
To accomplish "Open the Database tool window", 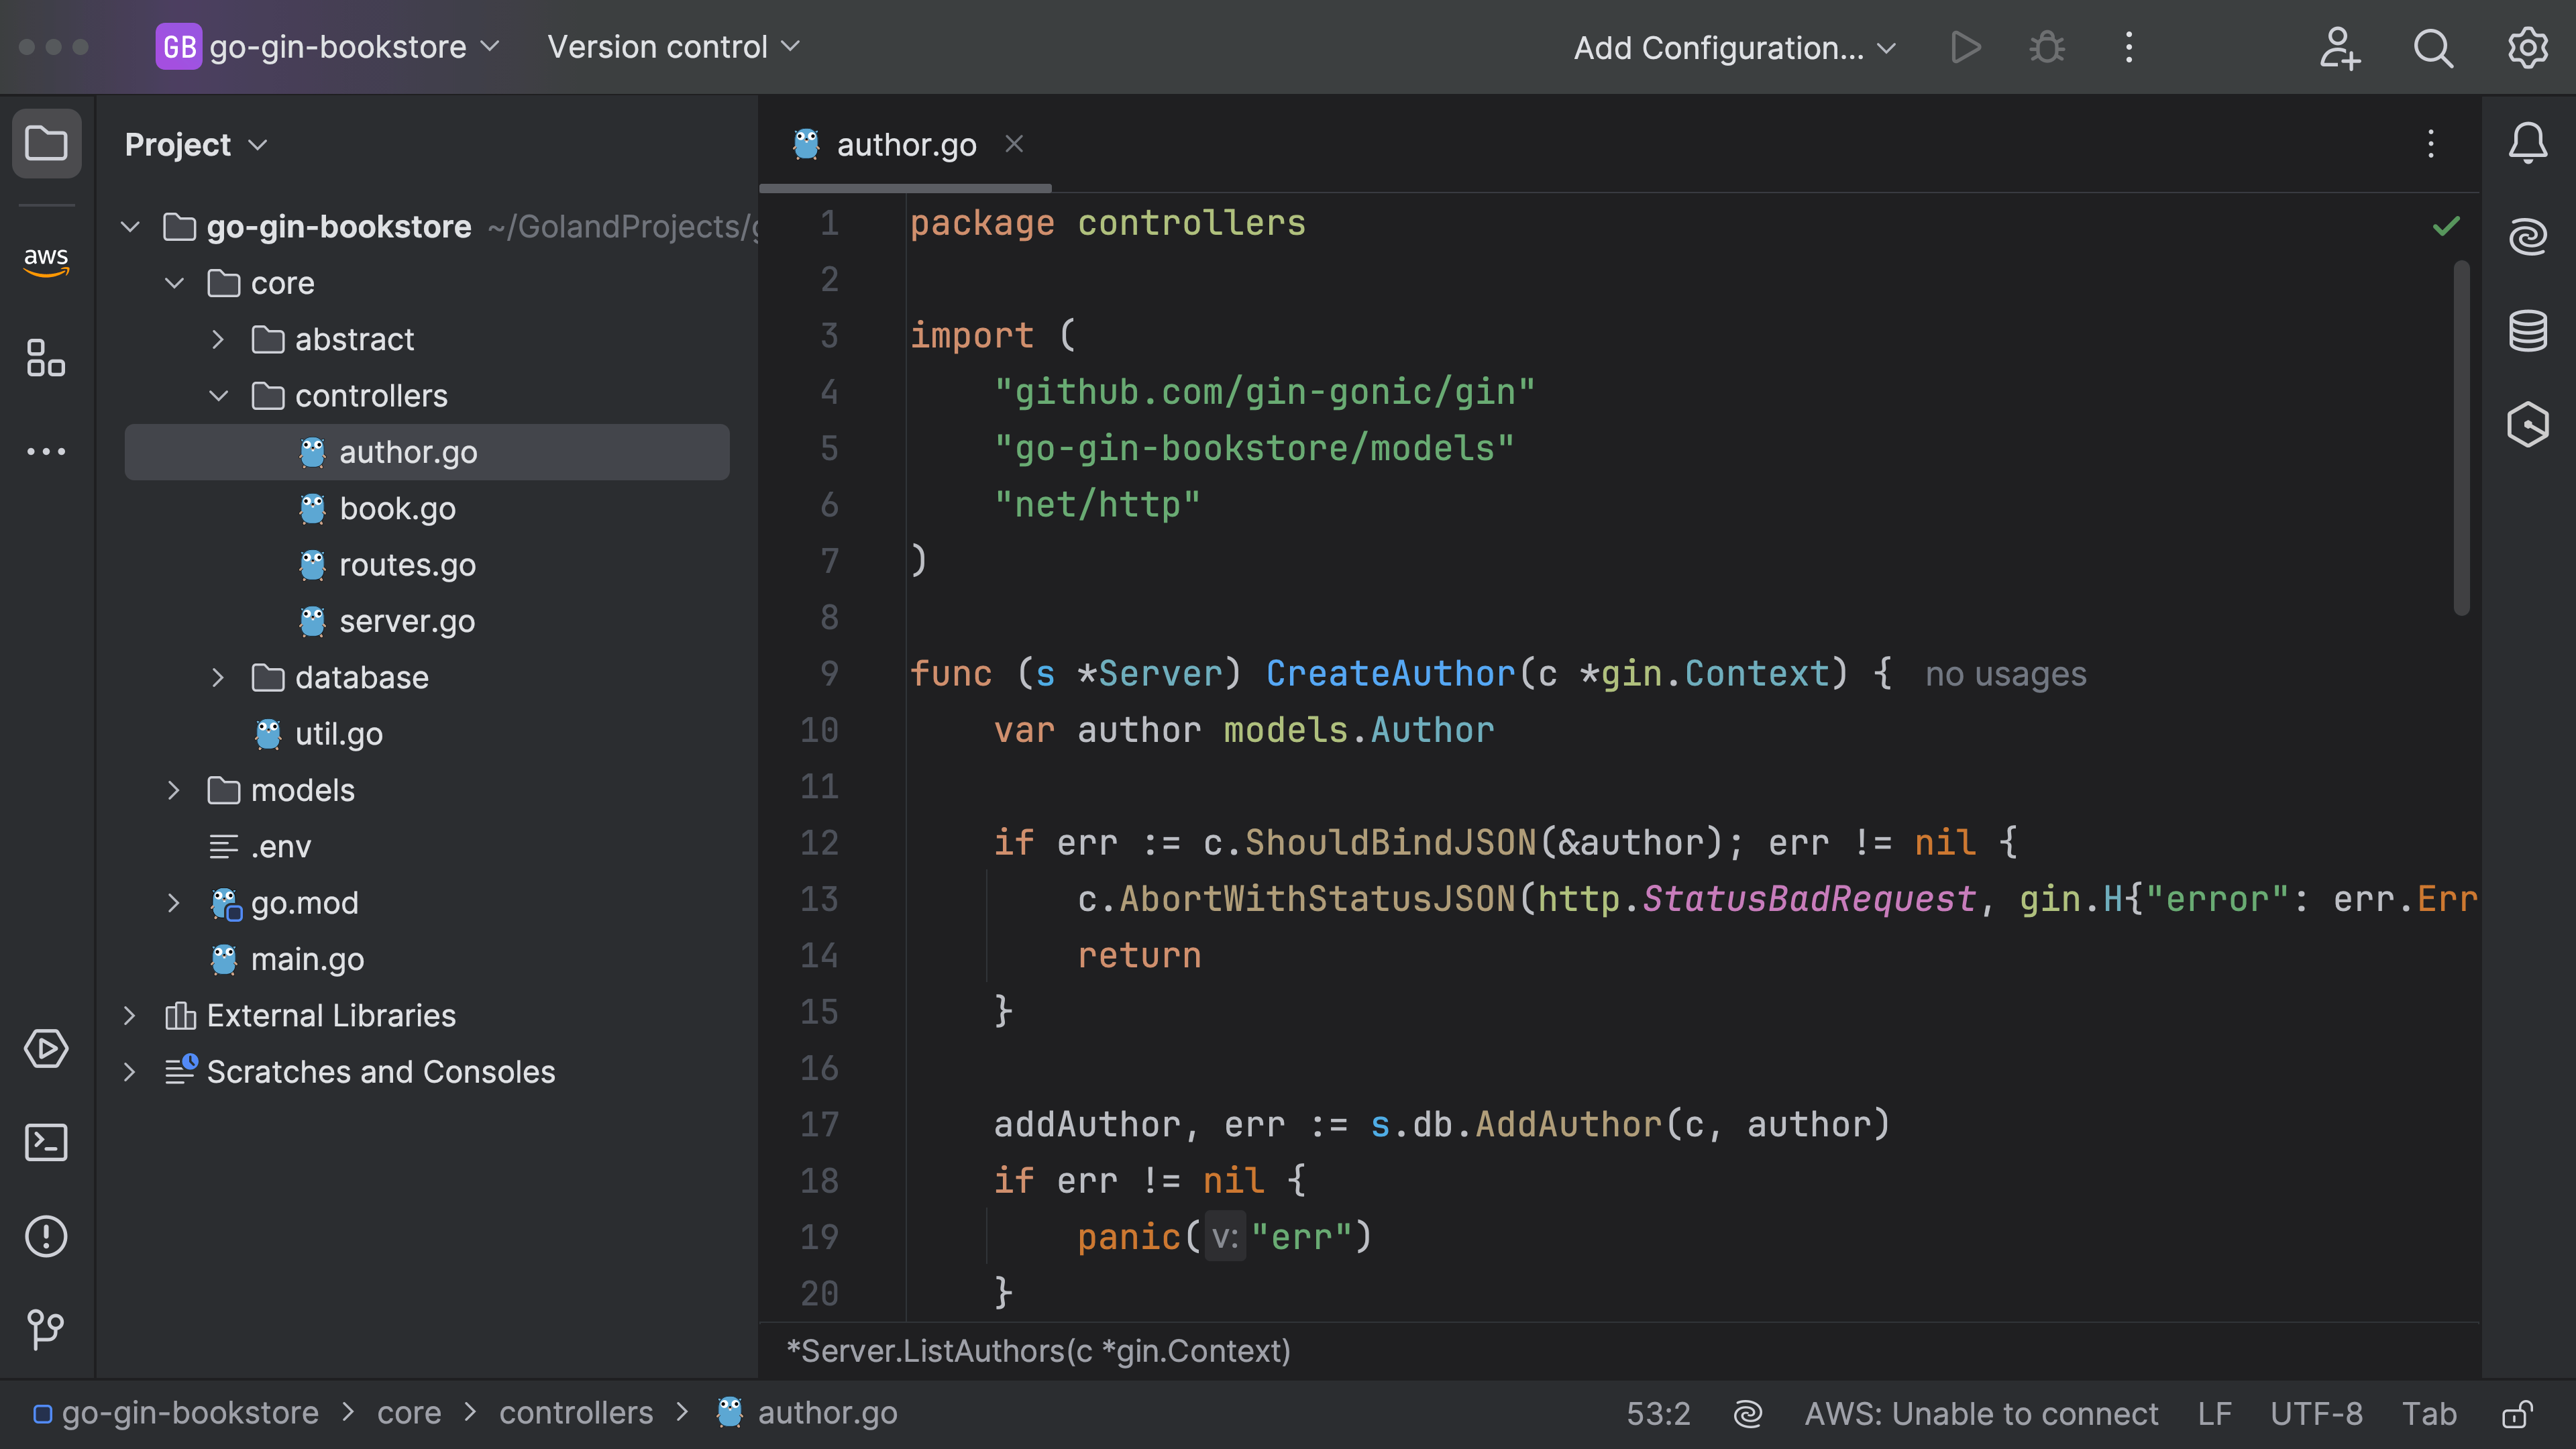I will click(x=2528, y=330).
